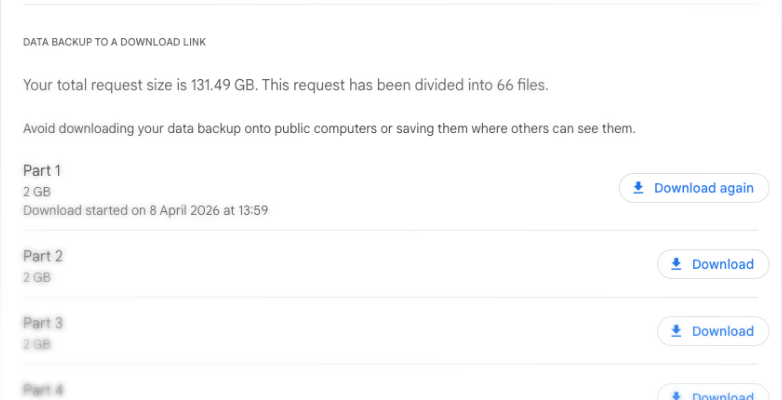Select the 'Part 1' file title
The width and height of the screenshot is (782, 400).
point(42,171)
